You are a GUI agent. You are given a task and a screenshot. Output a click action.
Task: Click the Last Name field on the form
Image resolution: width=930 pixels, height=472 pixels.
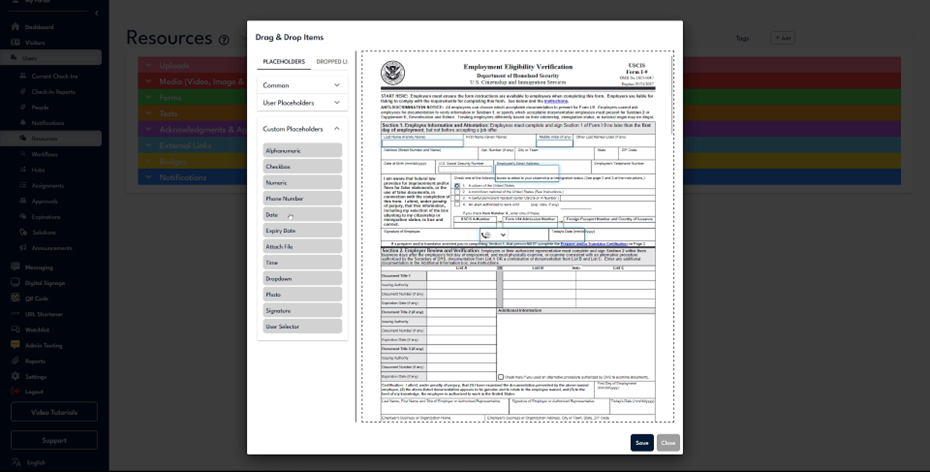(422, 142)
